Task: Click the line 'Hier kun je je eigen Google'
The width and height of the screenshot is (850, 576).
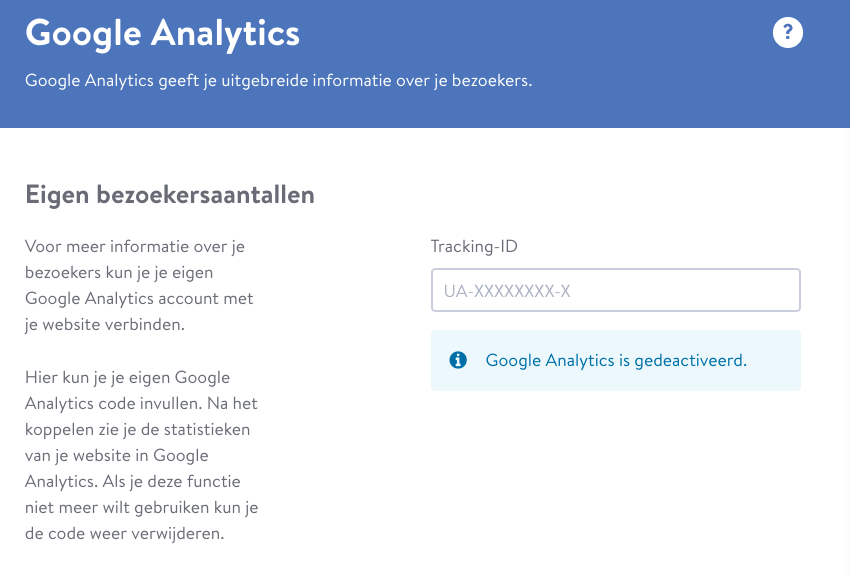Action: pos(127,378)
